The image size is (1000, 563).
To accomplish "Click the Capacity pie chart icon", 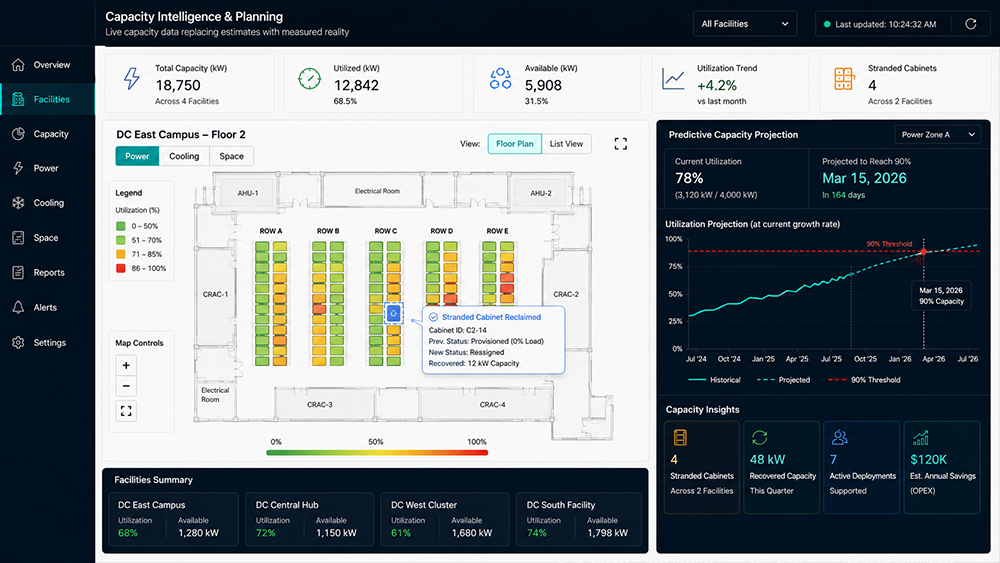I will pos(18,133).
